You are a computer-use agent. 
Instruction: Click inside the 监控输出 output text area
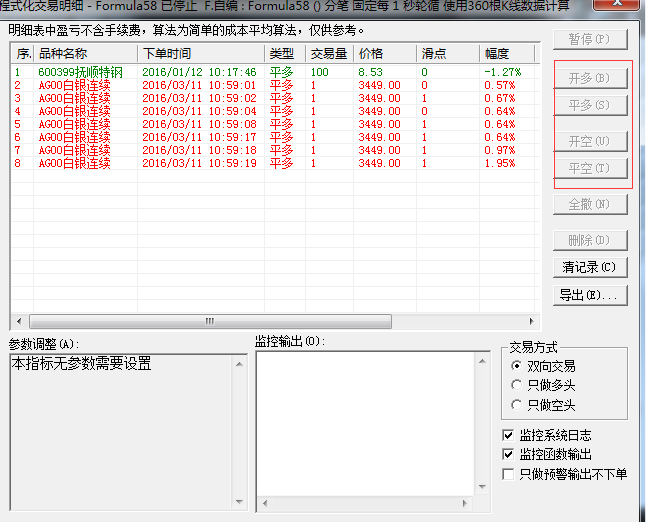[x=366, y=424]
